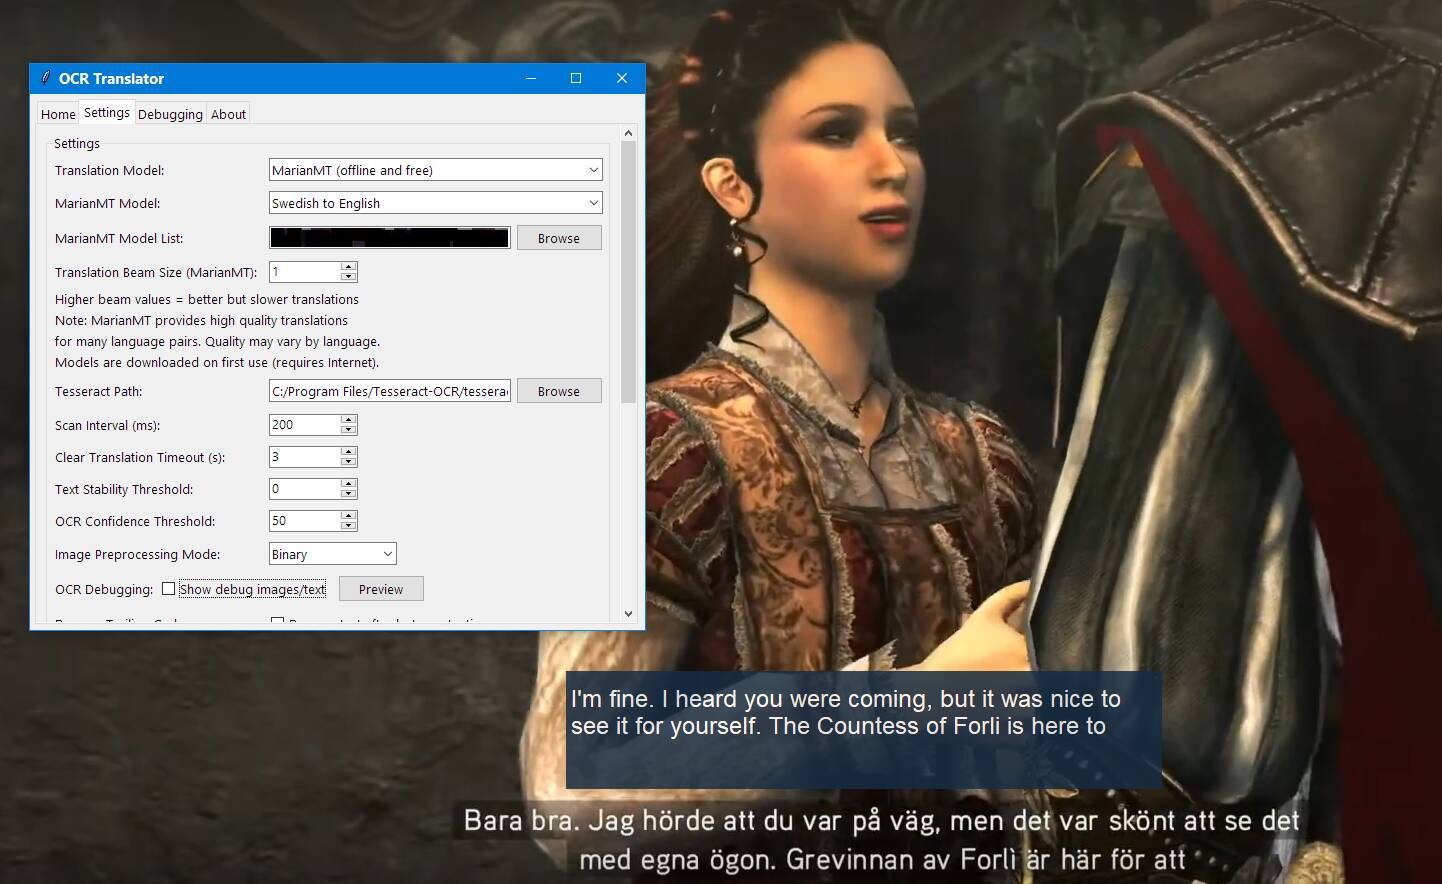Click into the Tesseract Path text field
Screen dimensions: 1442x884
[x=390, y=391]
